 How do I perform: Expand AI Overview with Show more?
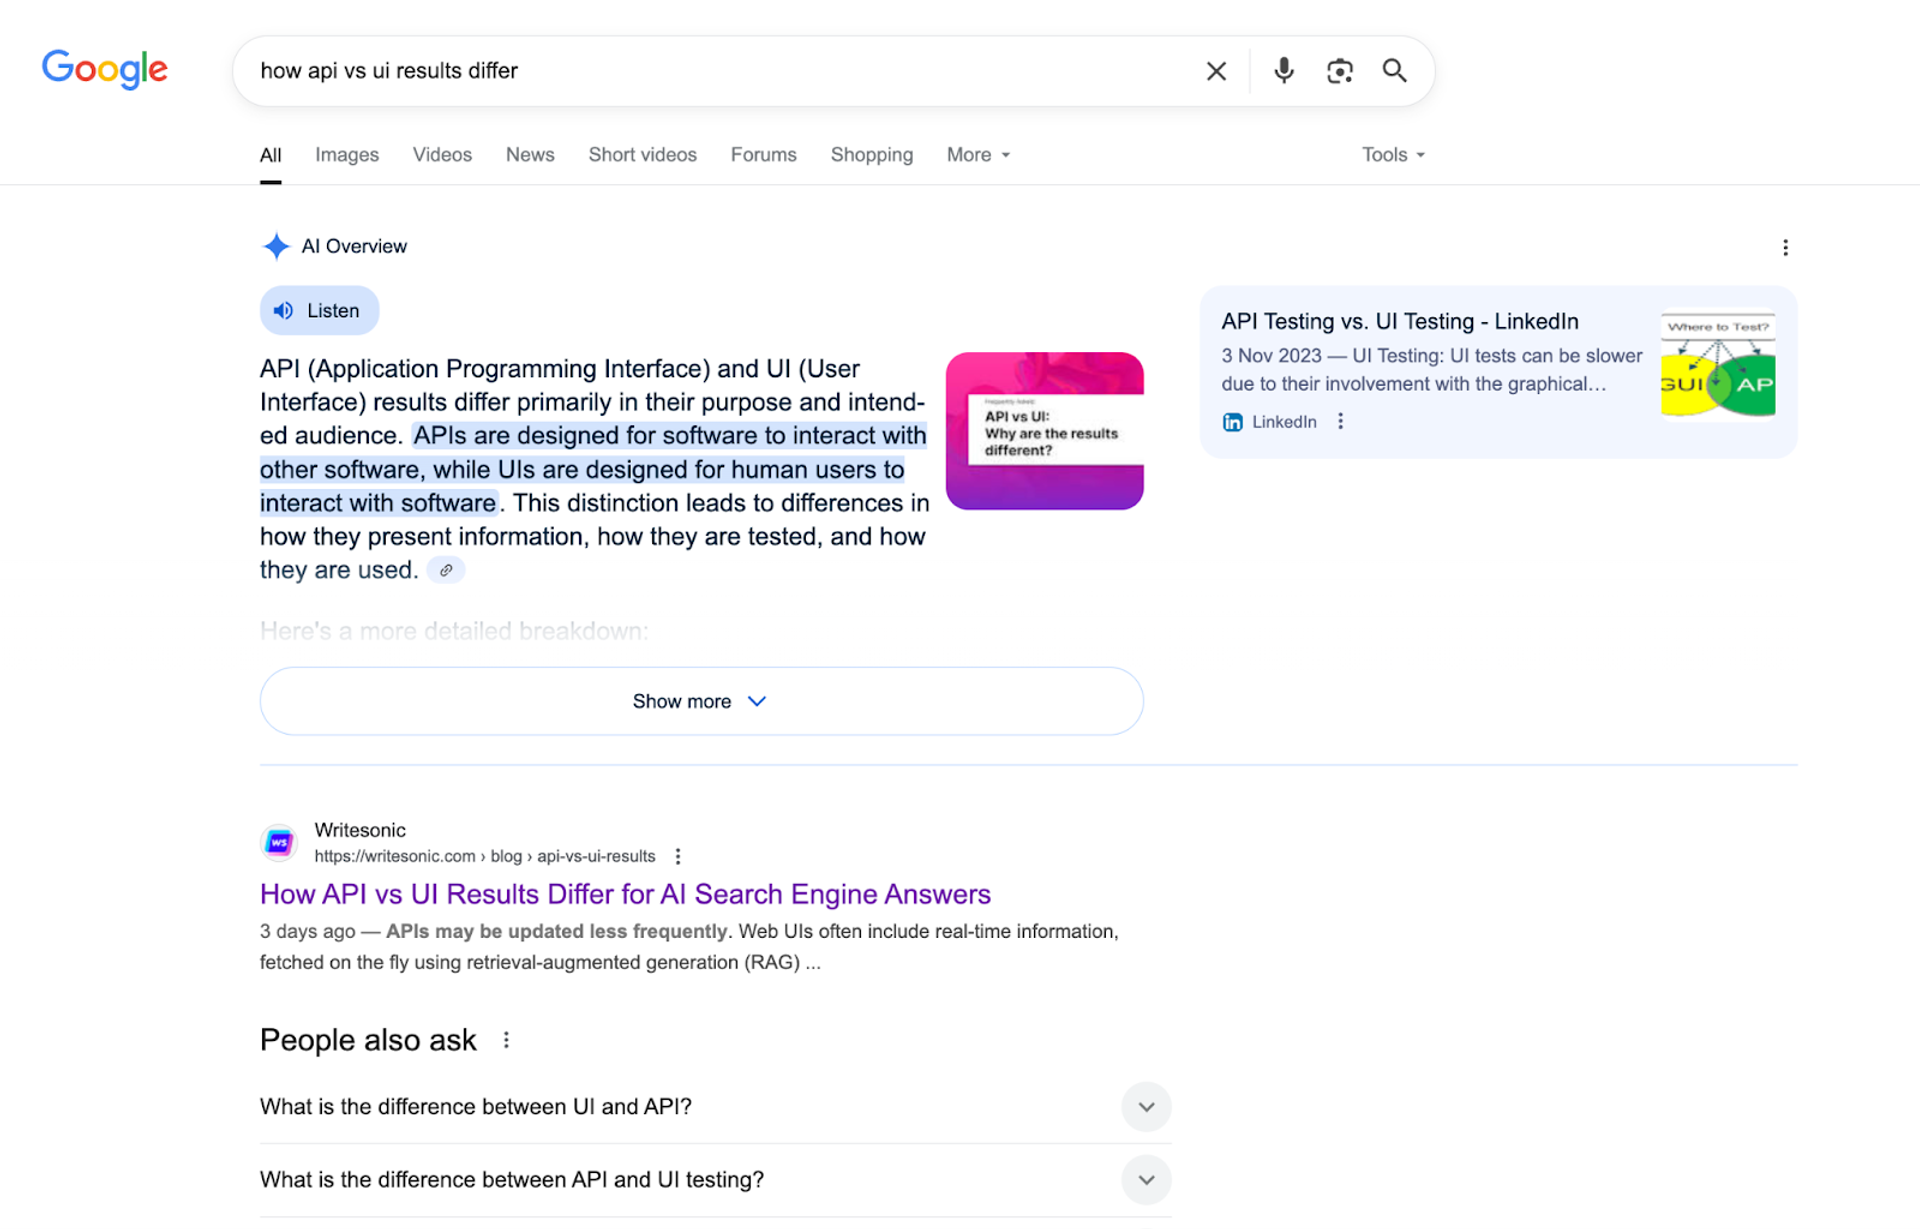click(701, 701)
